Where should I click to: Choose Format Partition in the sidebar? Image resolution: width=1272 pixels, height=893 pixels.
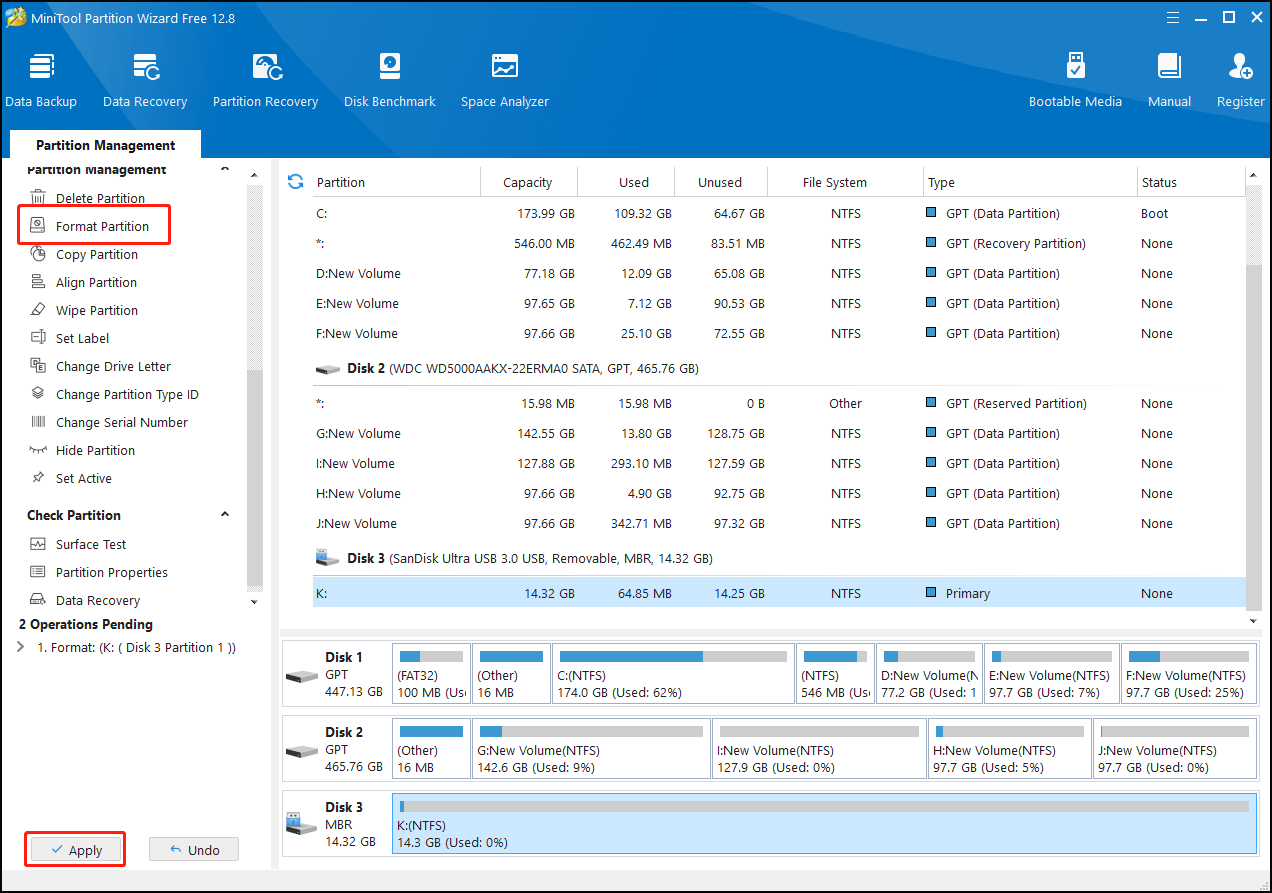pyautogui.click(x=102, y=226)
